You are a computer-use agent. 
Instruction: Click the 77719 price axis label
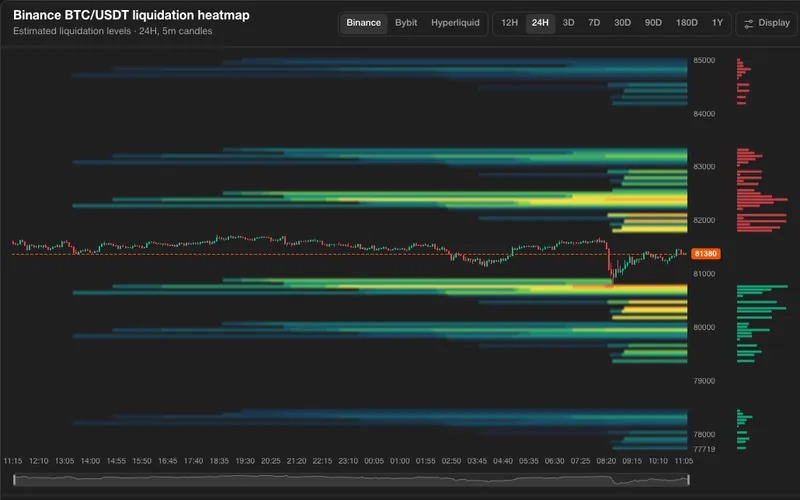(x=704, y=449)
